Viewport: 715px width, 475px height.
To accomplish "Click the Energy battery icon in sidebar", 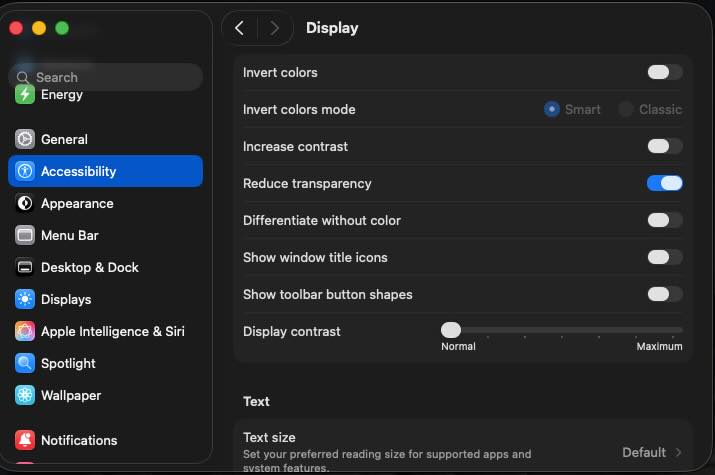I will (25, 94).
